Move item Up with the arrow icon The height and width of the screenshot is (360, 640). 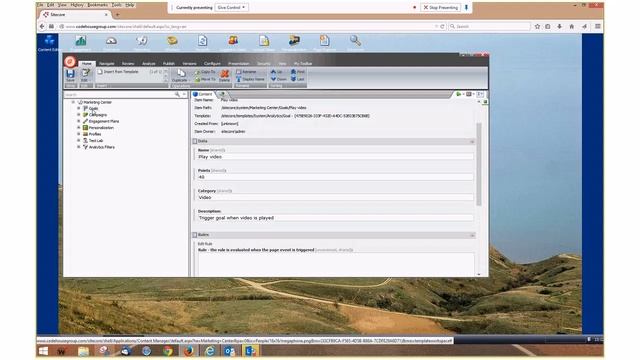click(273, 72)
